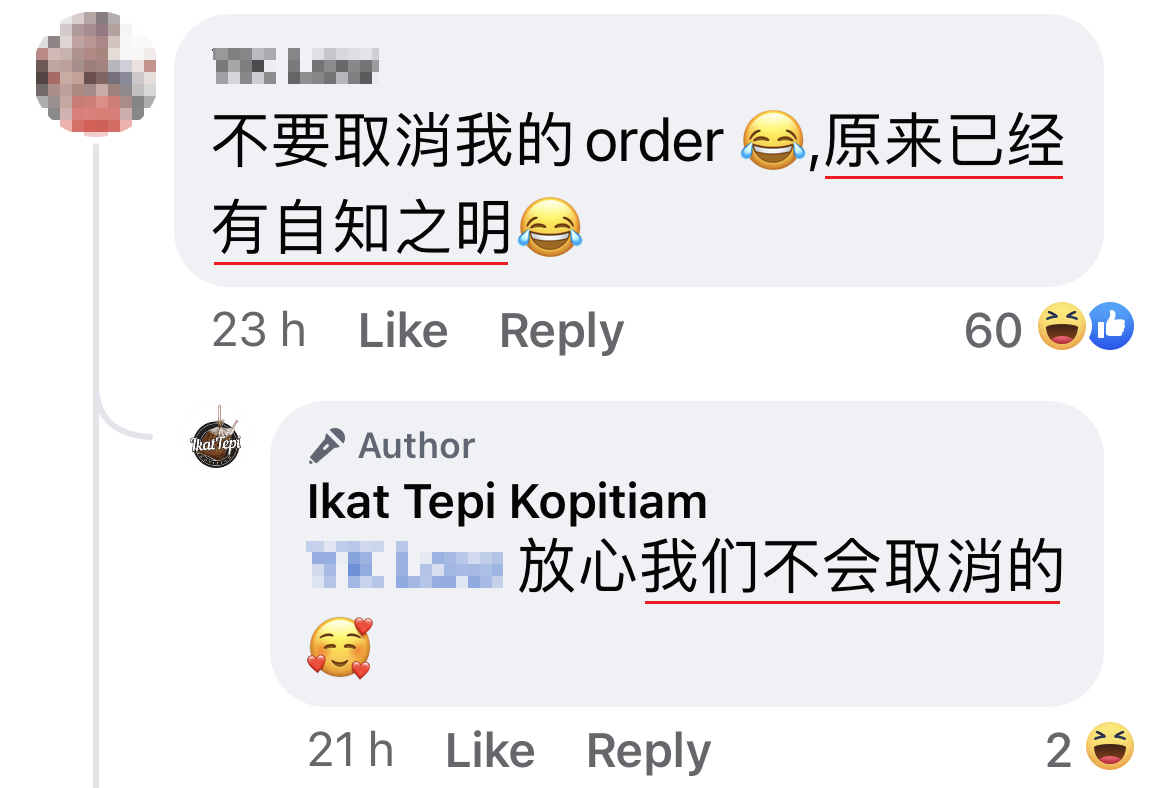Click the smiling face with hearts emoji
Screen dimensions: 1170x788
pyautogui.click(x=340, y=648)
